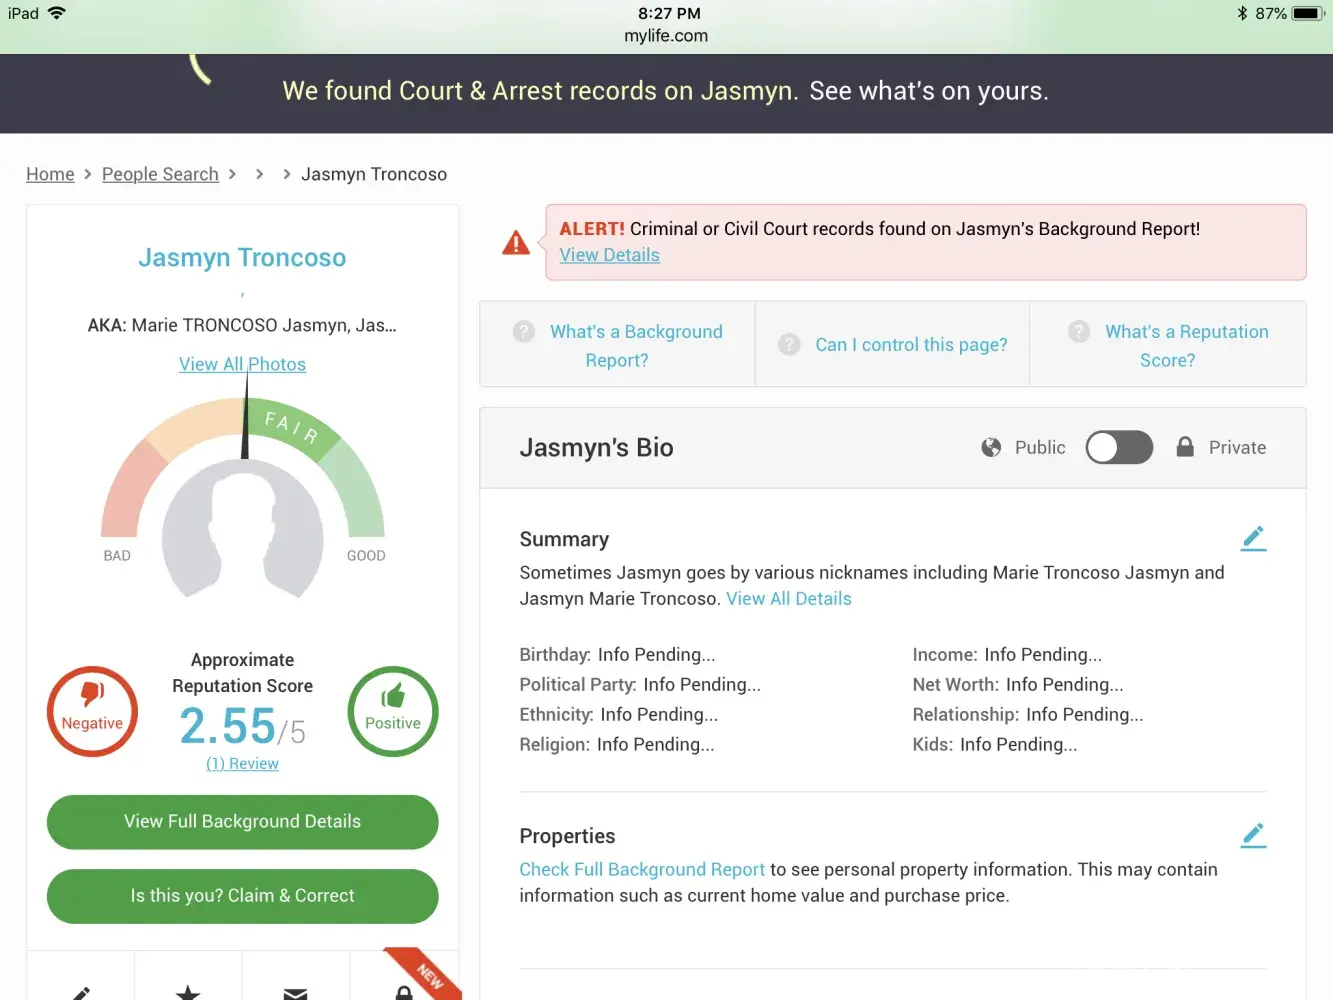Viewport: 1333px width, 1000px height.
Task: Click the Court & Arrest records banner text
Action: pos(540,91)
